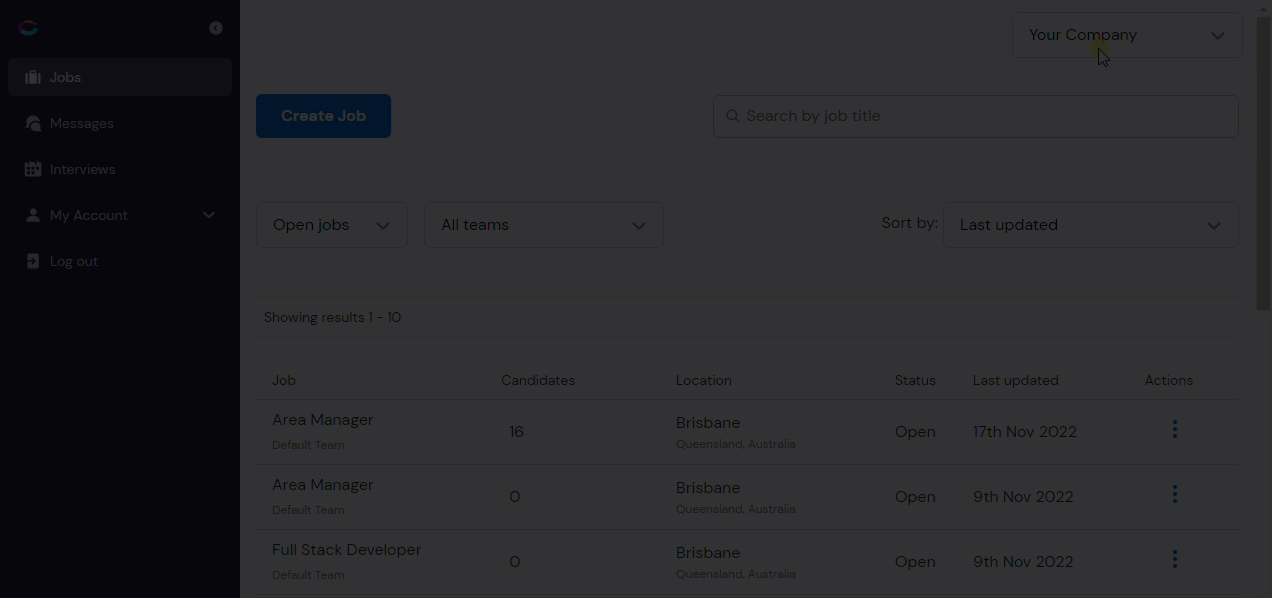The height and width of the screenshot is (598, 1272).
Task: Collapse the sidebar with the arrow icon
Action: (x=216, y=28)
